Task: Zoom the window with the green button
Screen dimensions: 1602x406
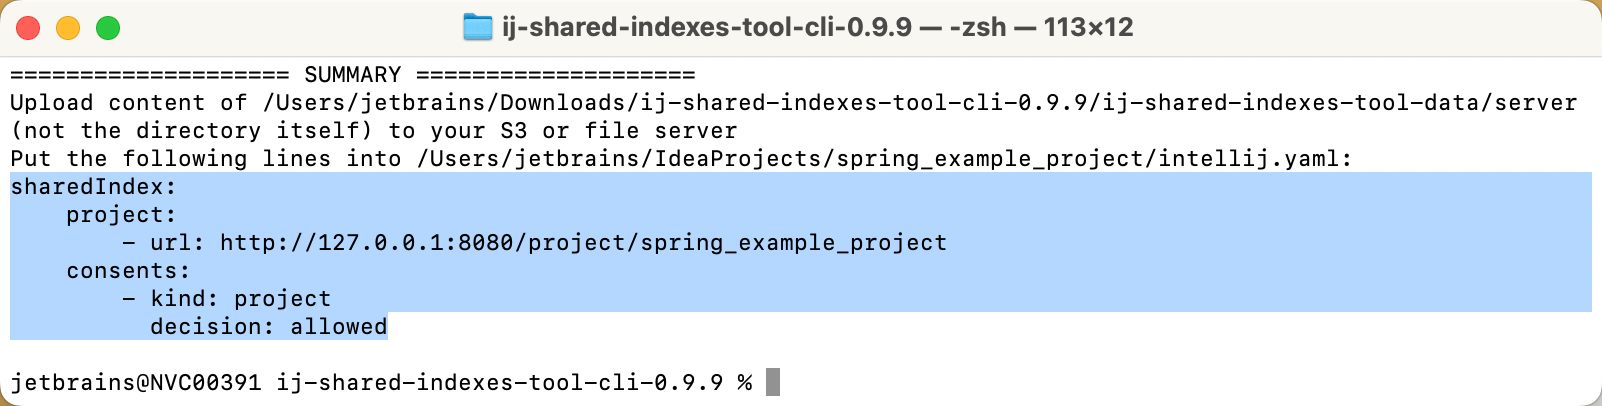Action: click(108, 28)
